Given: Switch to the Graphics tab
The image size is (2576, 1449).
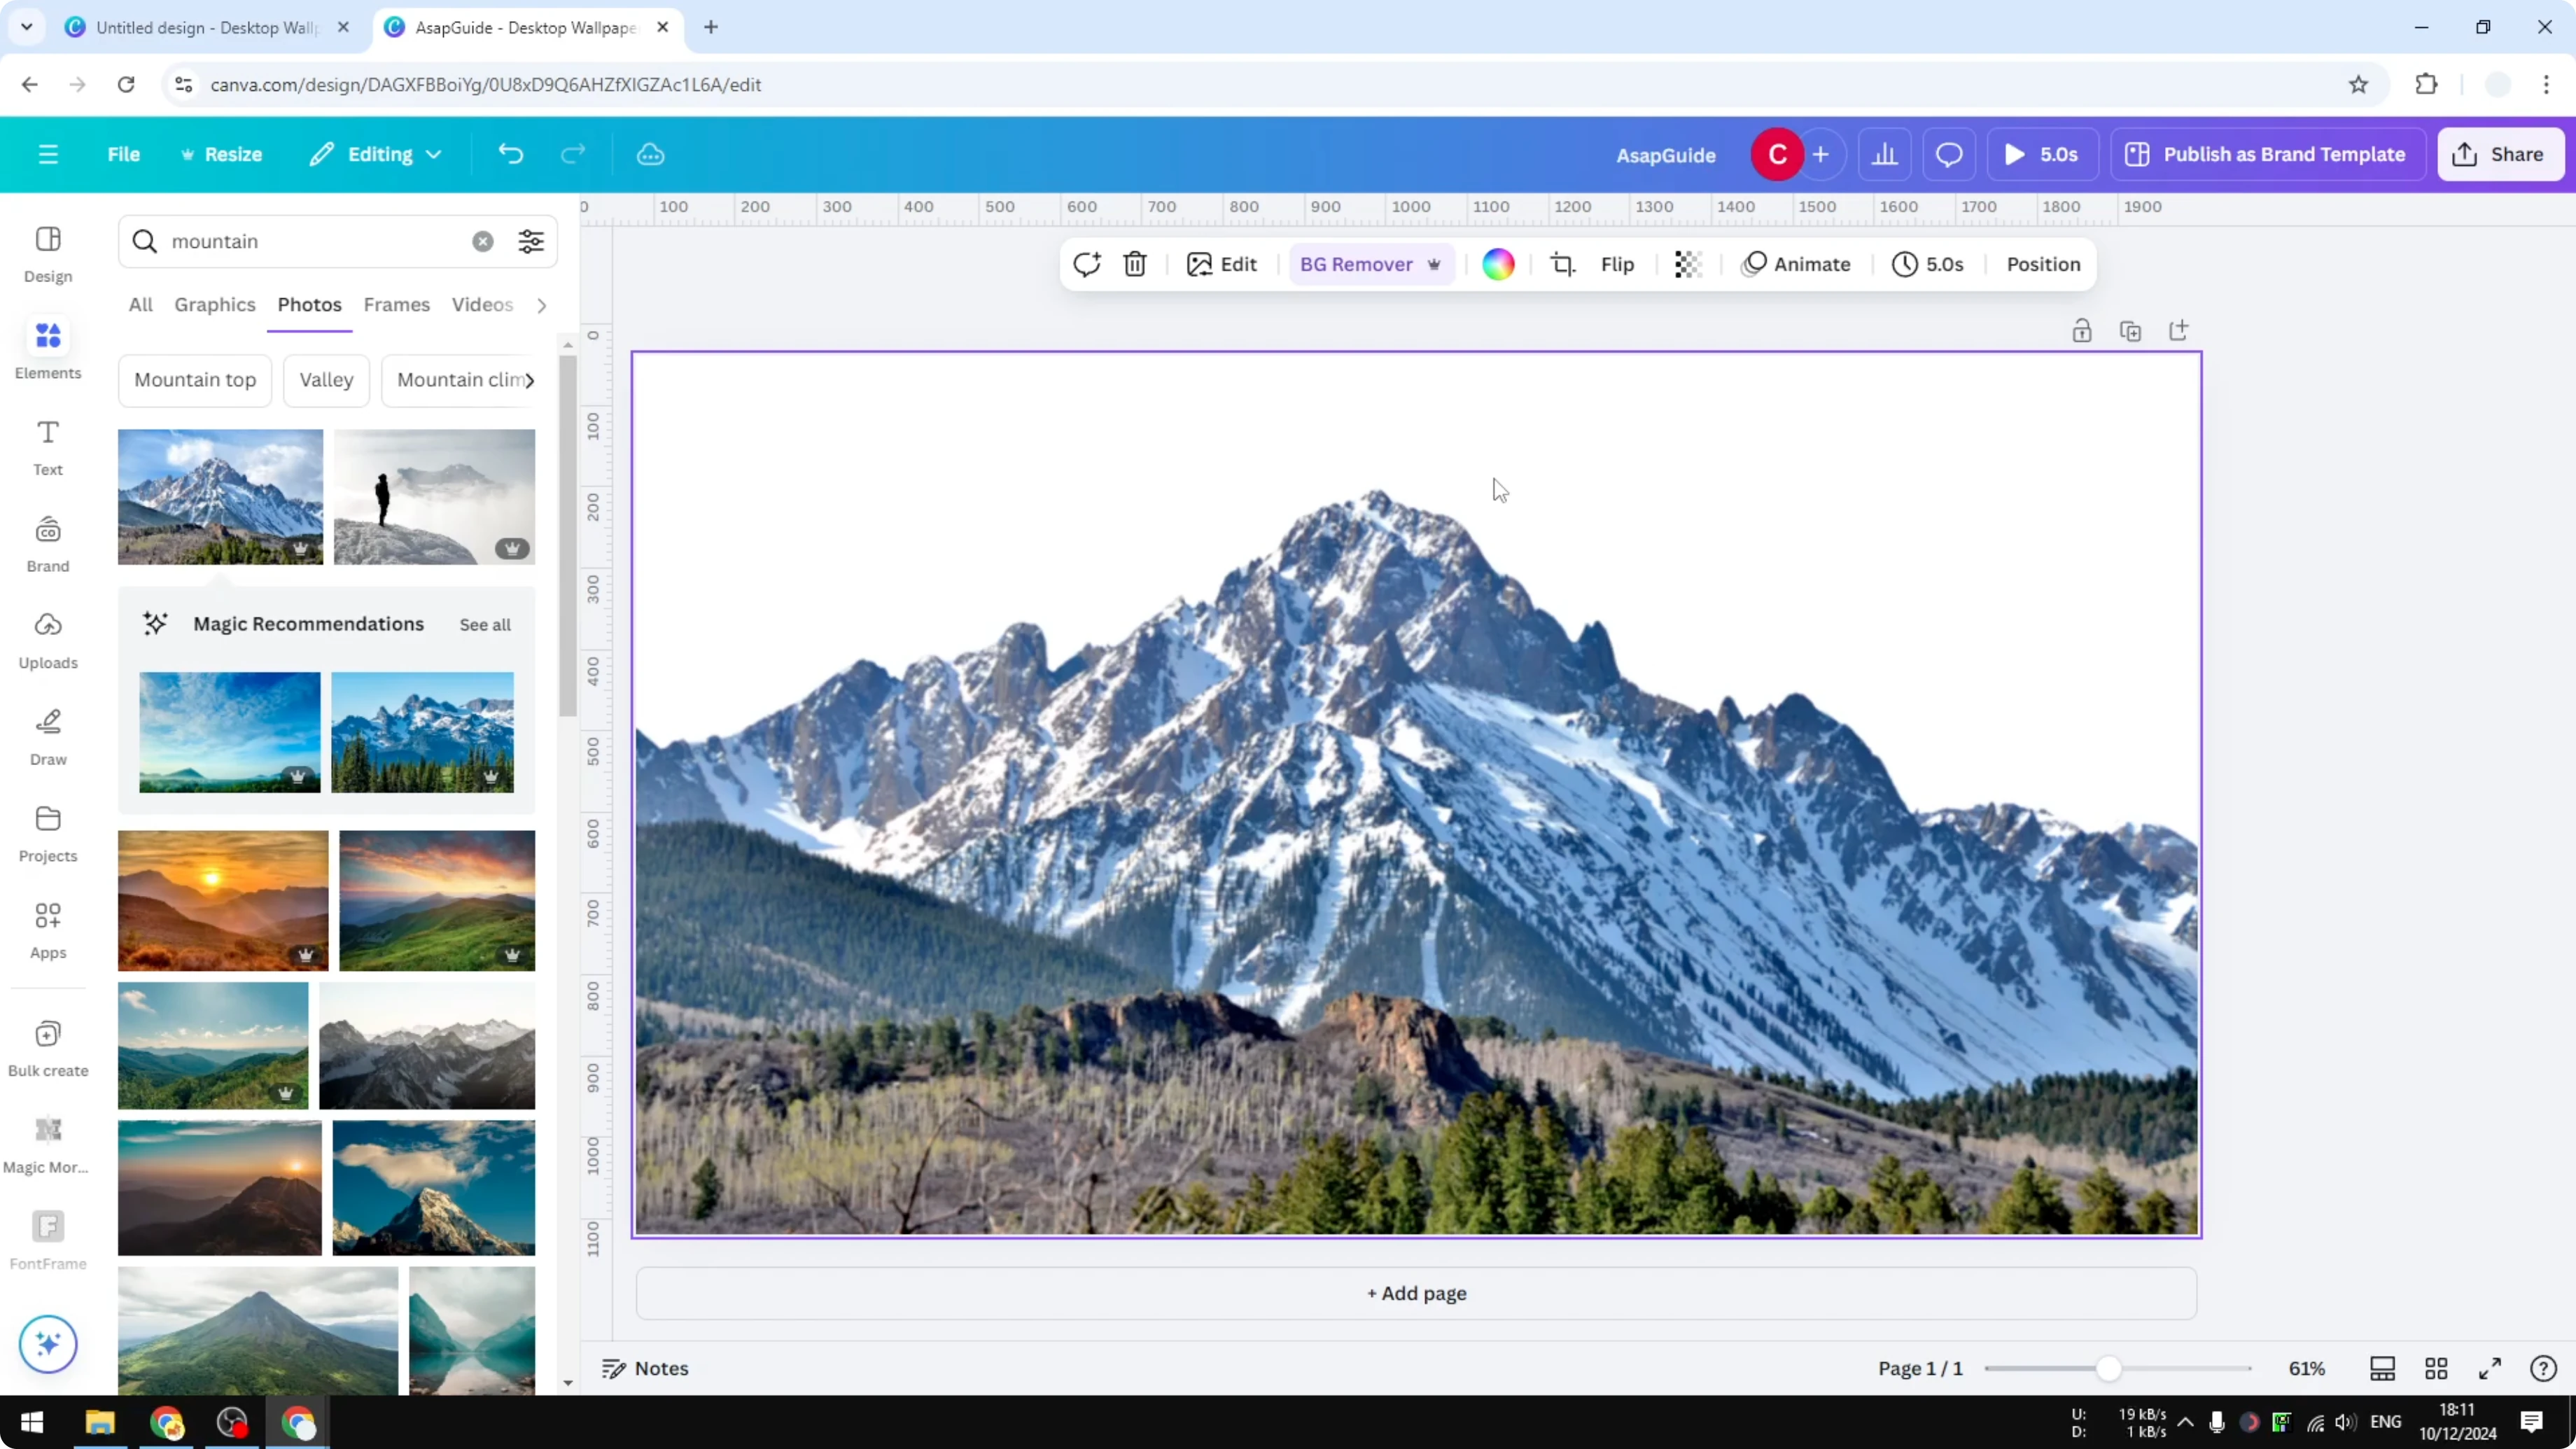Looking at the screenshot, I should point(214,305).
